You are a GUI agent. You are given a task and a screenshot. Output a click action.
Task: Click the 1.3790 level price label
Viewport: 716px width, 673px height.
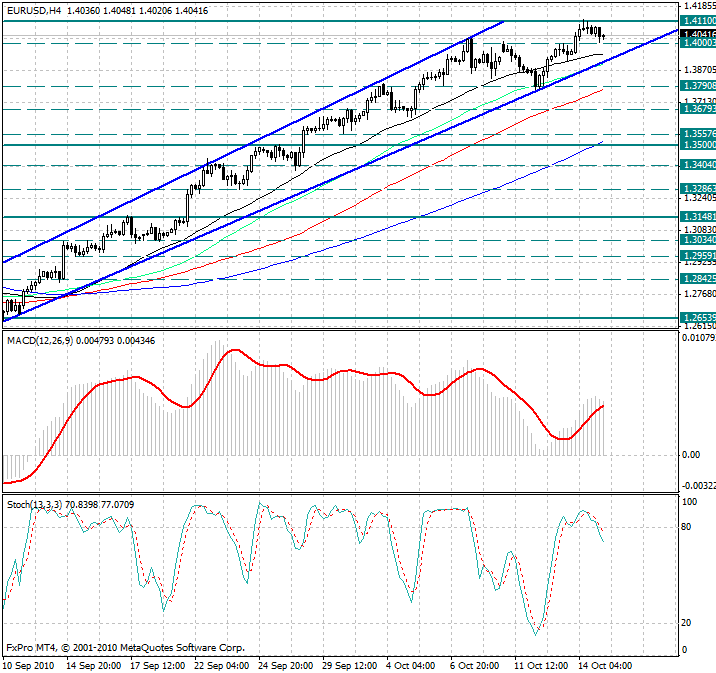698,86
